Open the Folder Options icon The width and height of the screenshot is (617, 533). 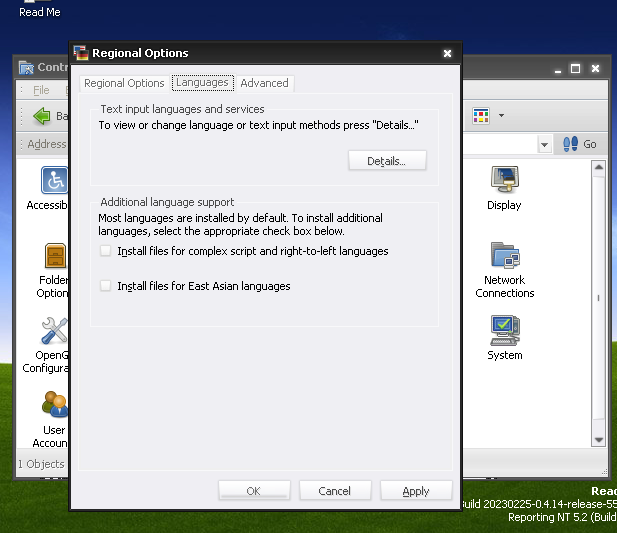pyautogui.click(x=55, y=256)
